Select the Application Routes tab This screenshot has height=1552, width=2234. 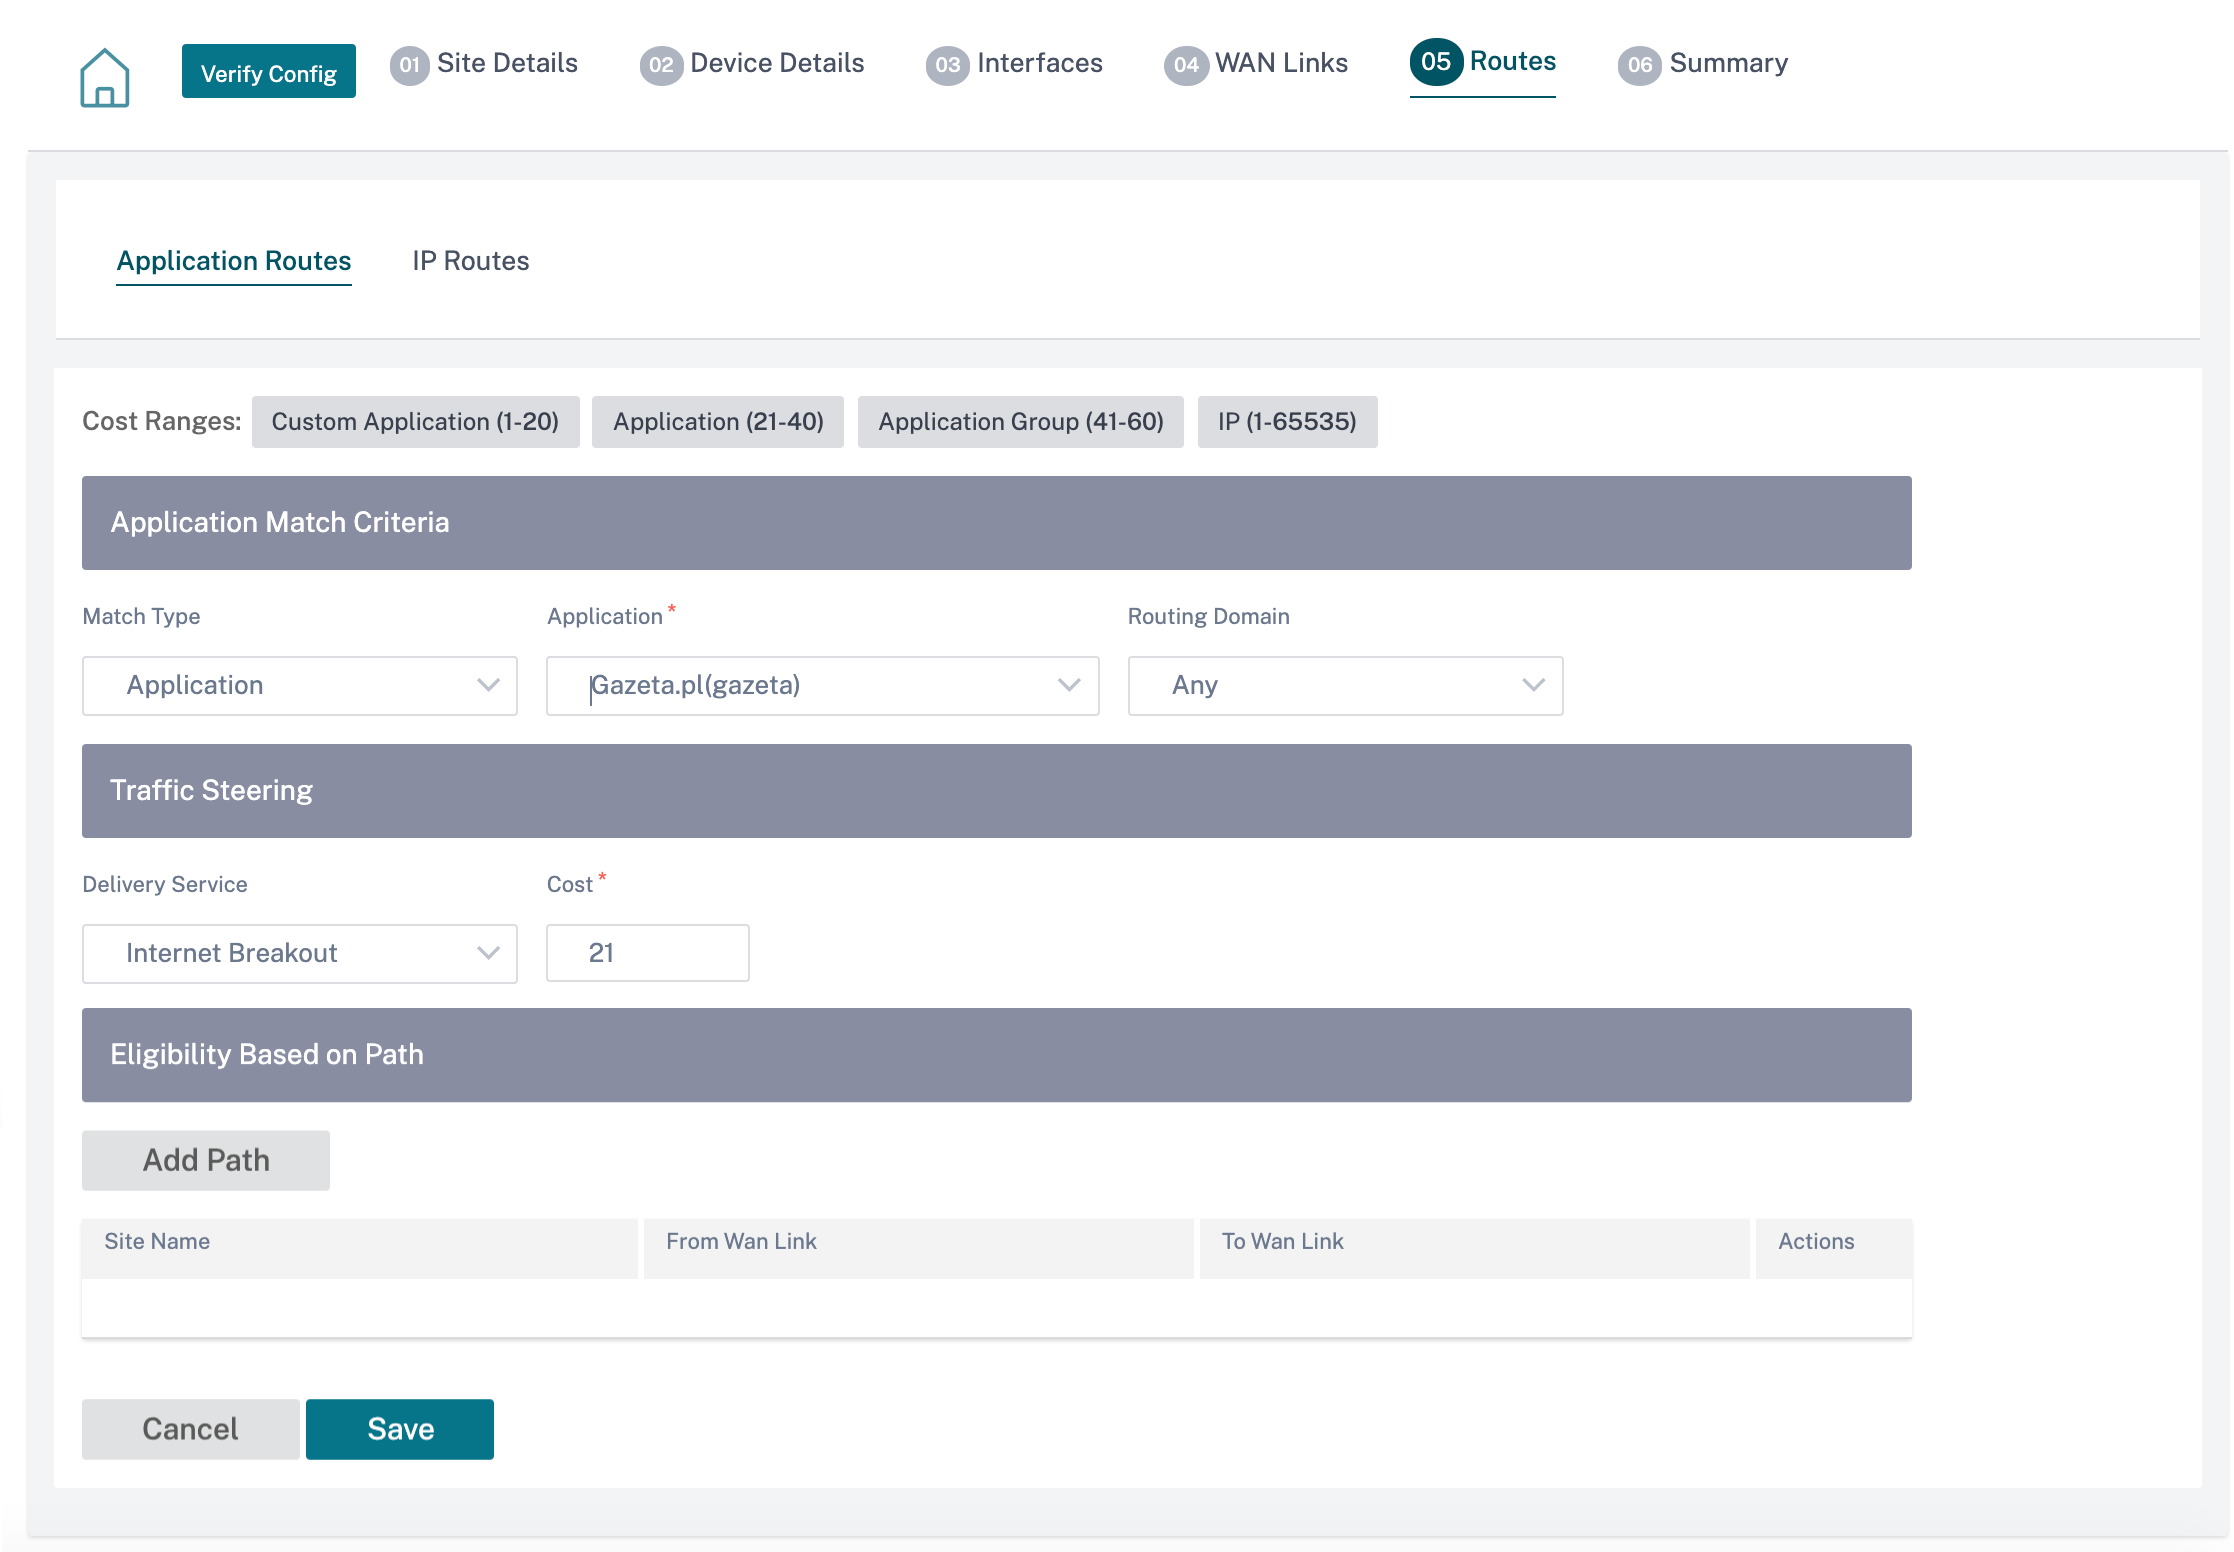click(x=234, y=261)
